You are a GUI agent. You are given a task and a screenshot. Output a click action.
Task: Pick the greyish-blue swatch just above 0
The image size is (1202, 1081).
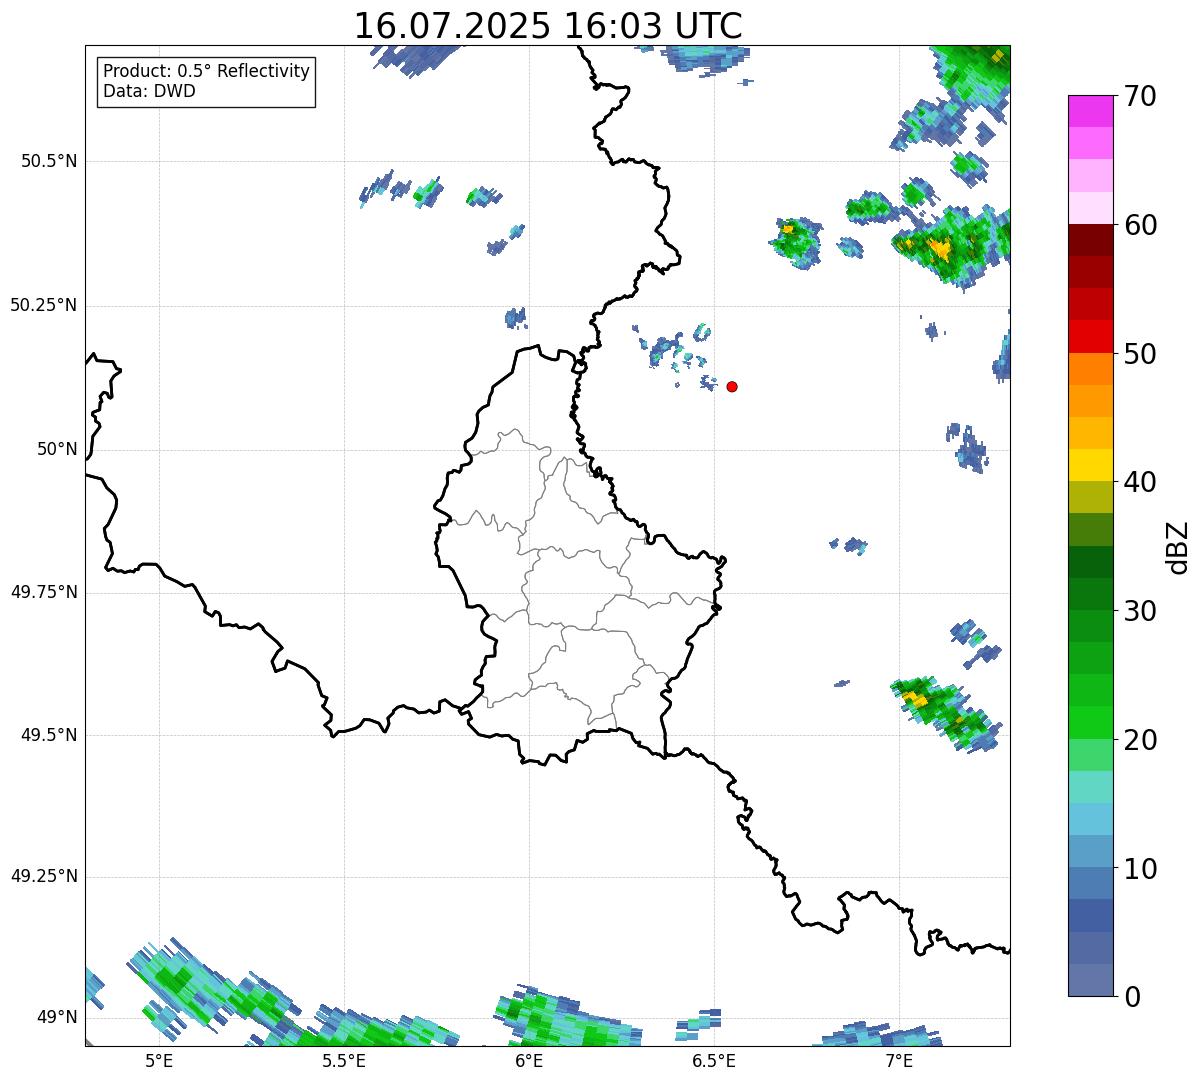pos(1090,980)
